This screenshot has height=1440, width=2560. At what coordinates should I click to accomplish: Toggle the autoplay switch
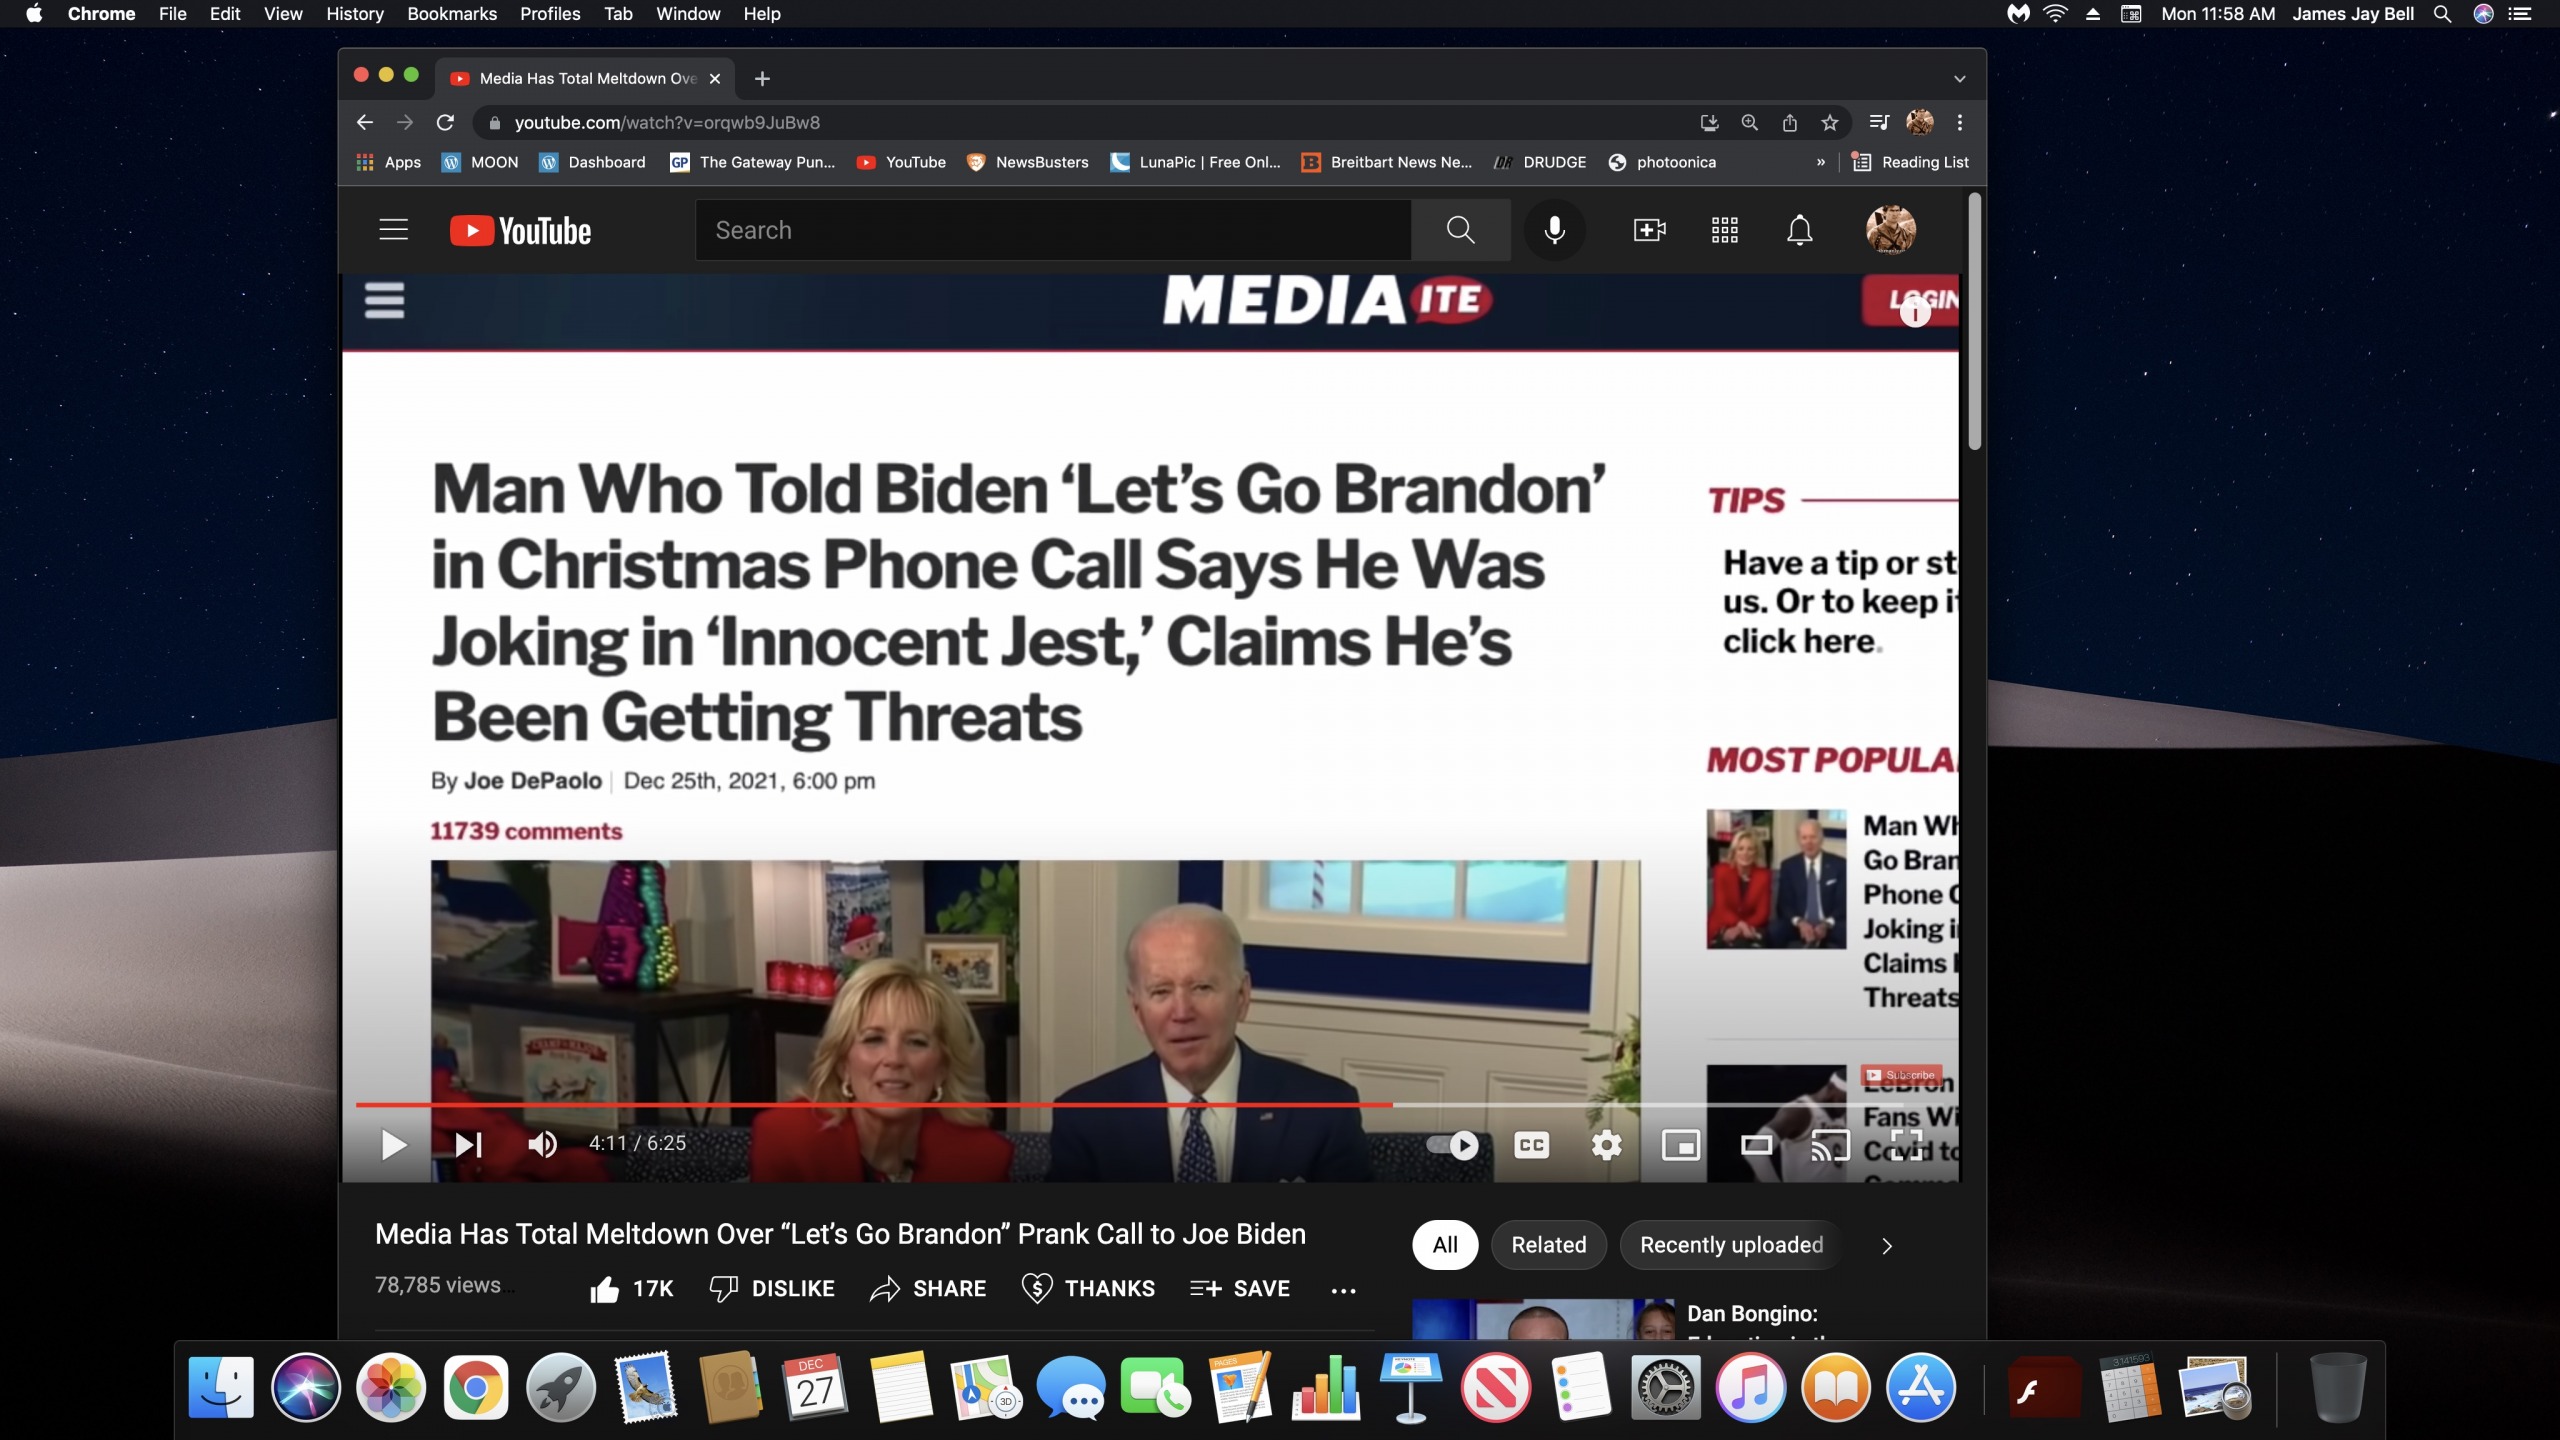click(x=1453, y=1145)
